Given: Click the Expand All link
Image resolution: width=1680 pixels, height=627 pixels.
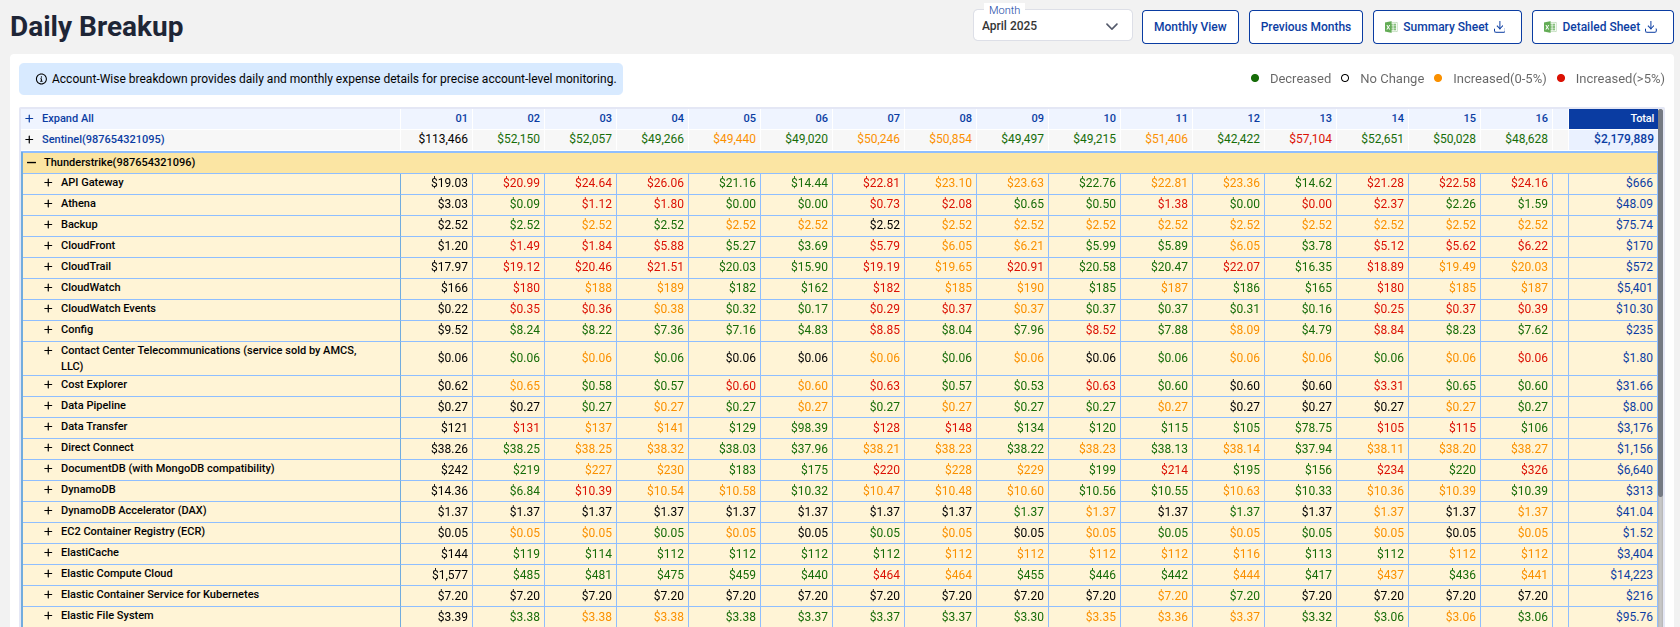Looking at the screenshot, I should click(x=67, y=118).
